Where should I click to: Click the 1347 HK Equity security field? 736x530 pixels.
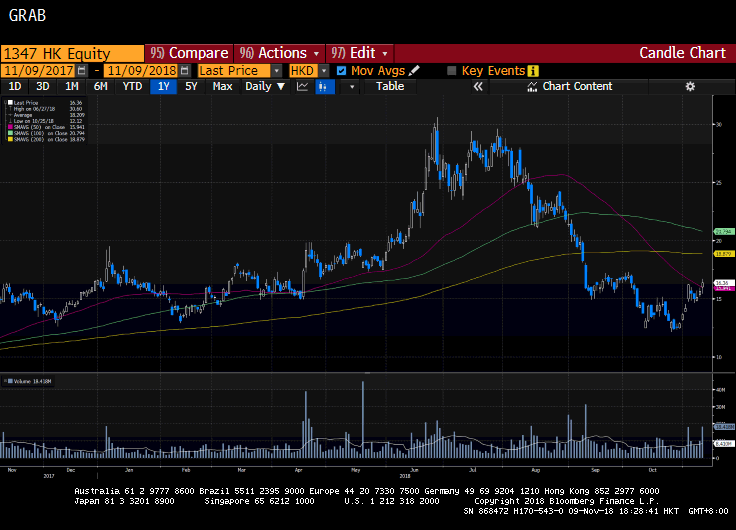72,54
